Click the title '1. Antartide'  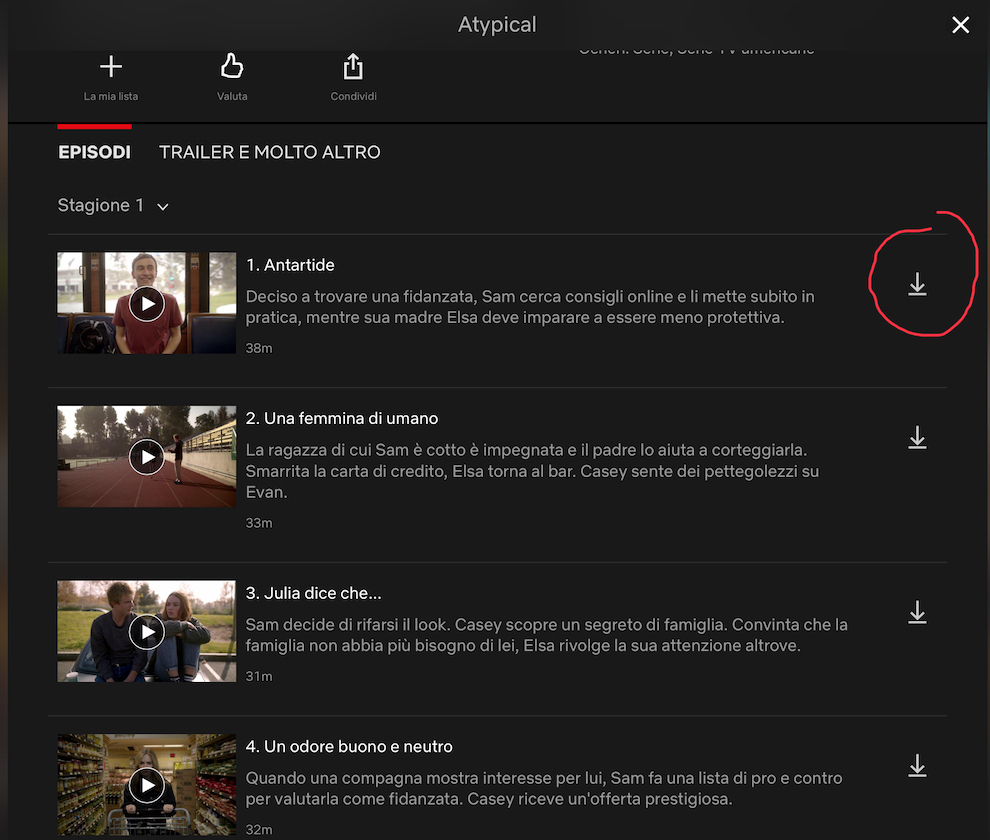290,265
